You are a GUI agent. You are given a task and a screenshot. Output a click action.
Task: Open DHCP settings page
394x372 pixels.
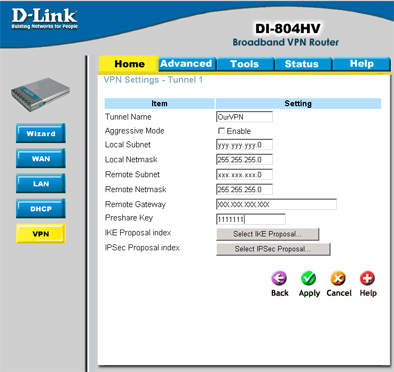click(x=41, y=209)
